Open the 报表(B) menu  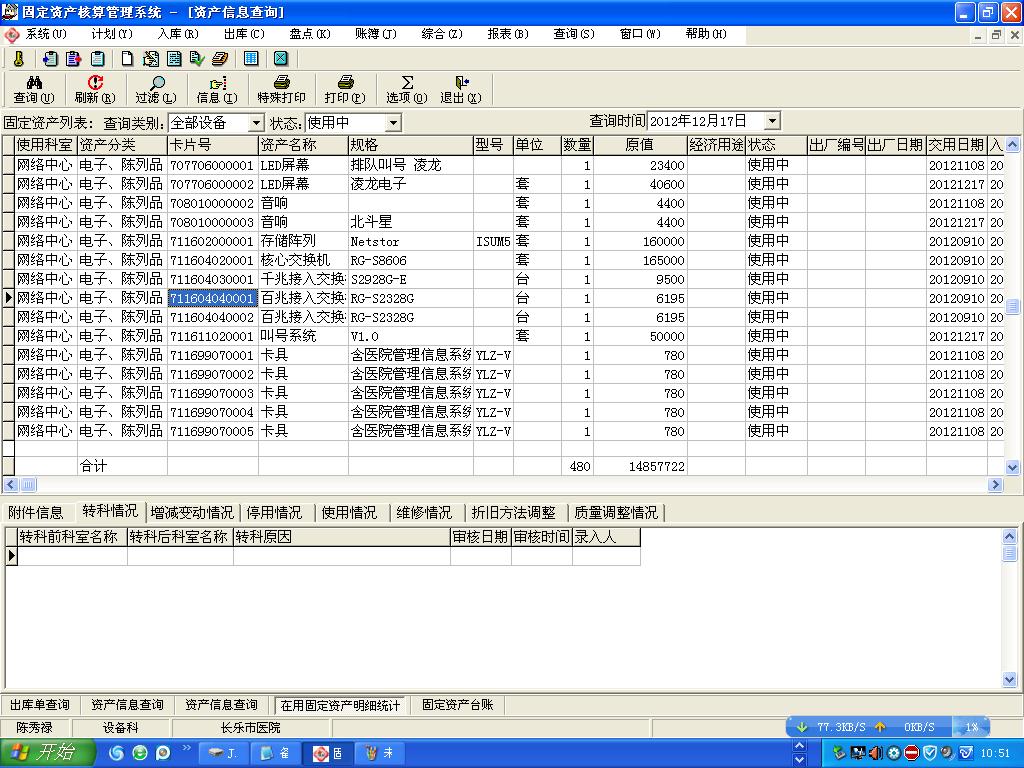coord(507,34)
